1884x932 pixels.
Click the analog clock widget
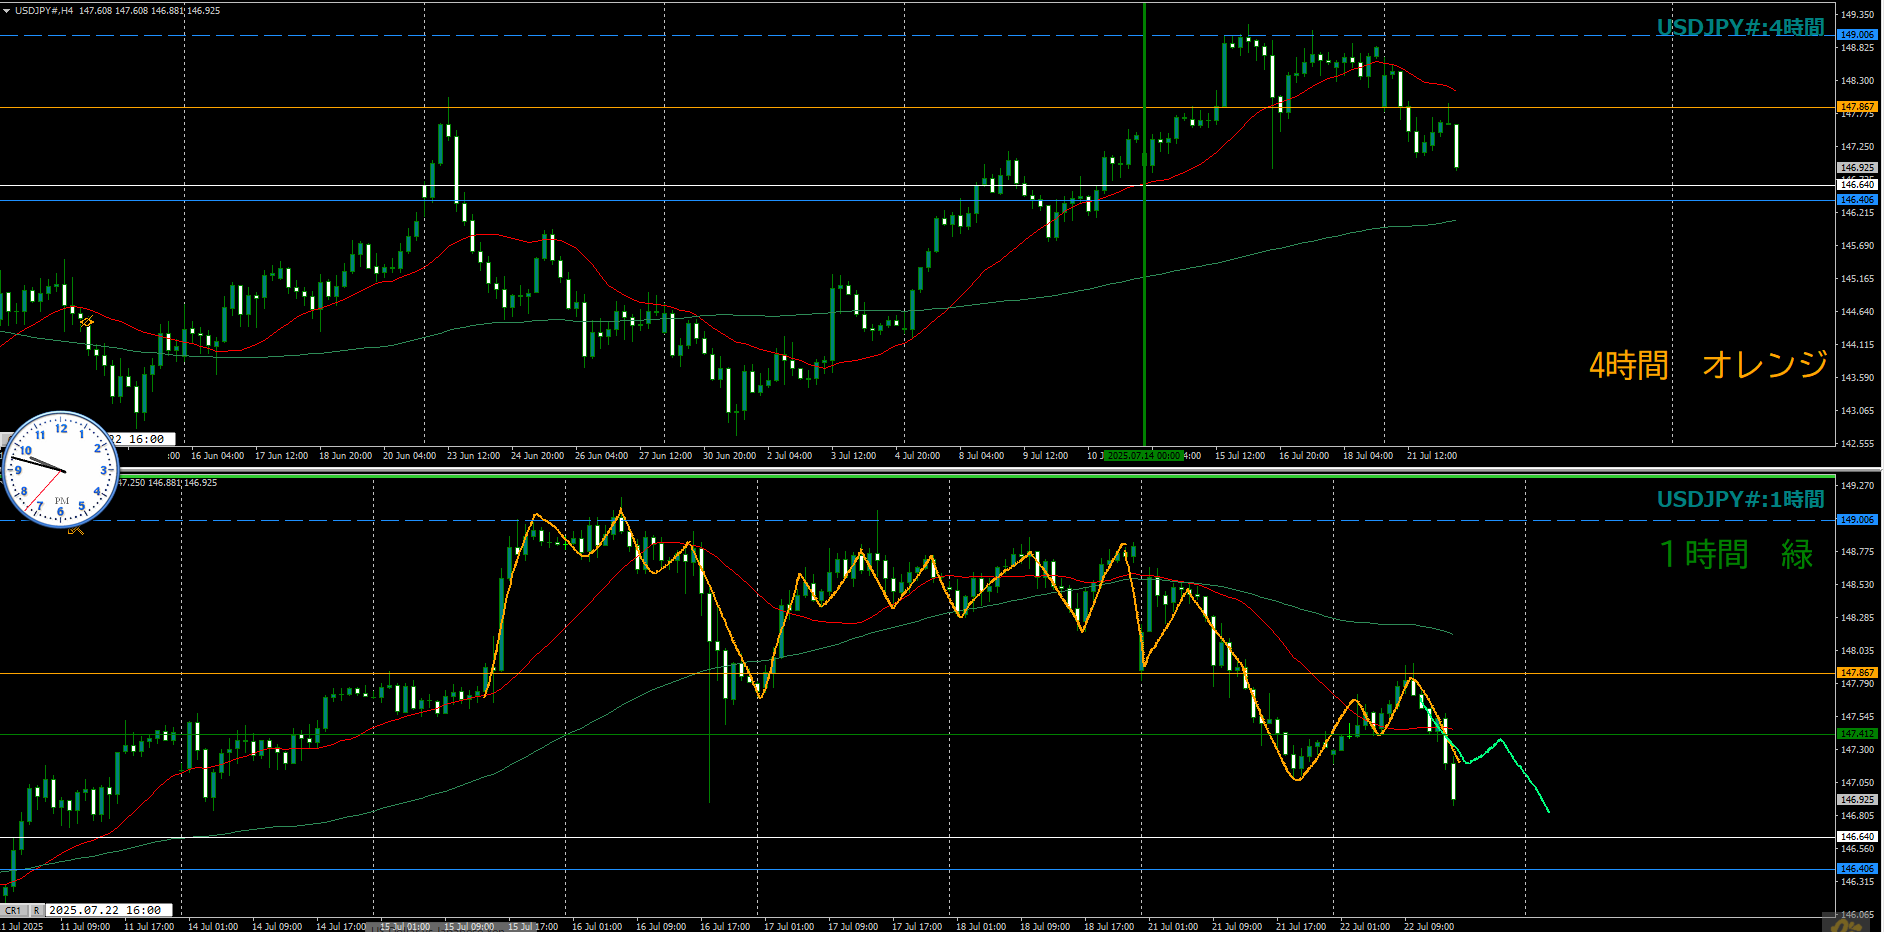[x=60, y=469]
